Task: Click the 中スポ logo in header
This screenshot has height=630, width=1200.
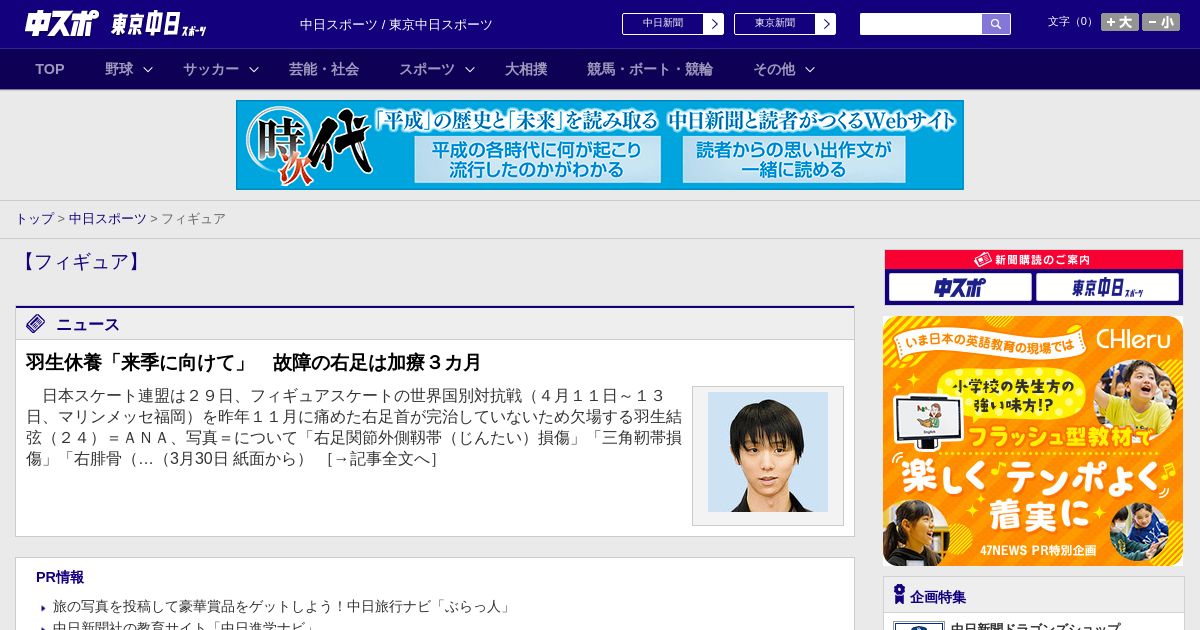Action: (62, 24)
